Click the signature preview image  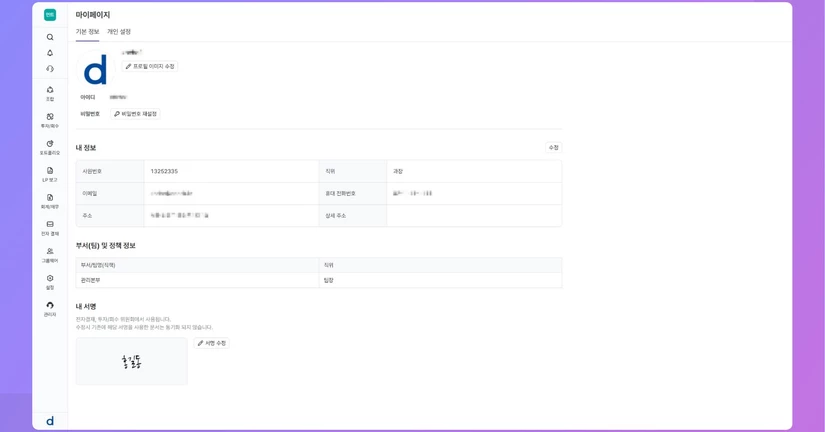coord(131,361)
